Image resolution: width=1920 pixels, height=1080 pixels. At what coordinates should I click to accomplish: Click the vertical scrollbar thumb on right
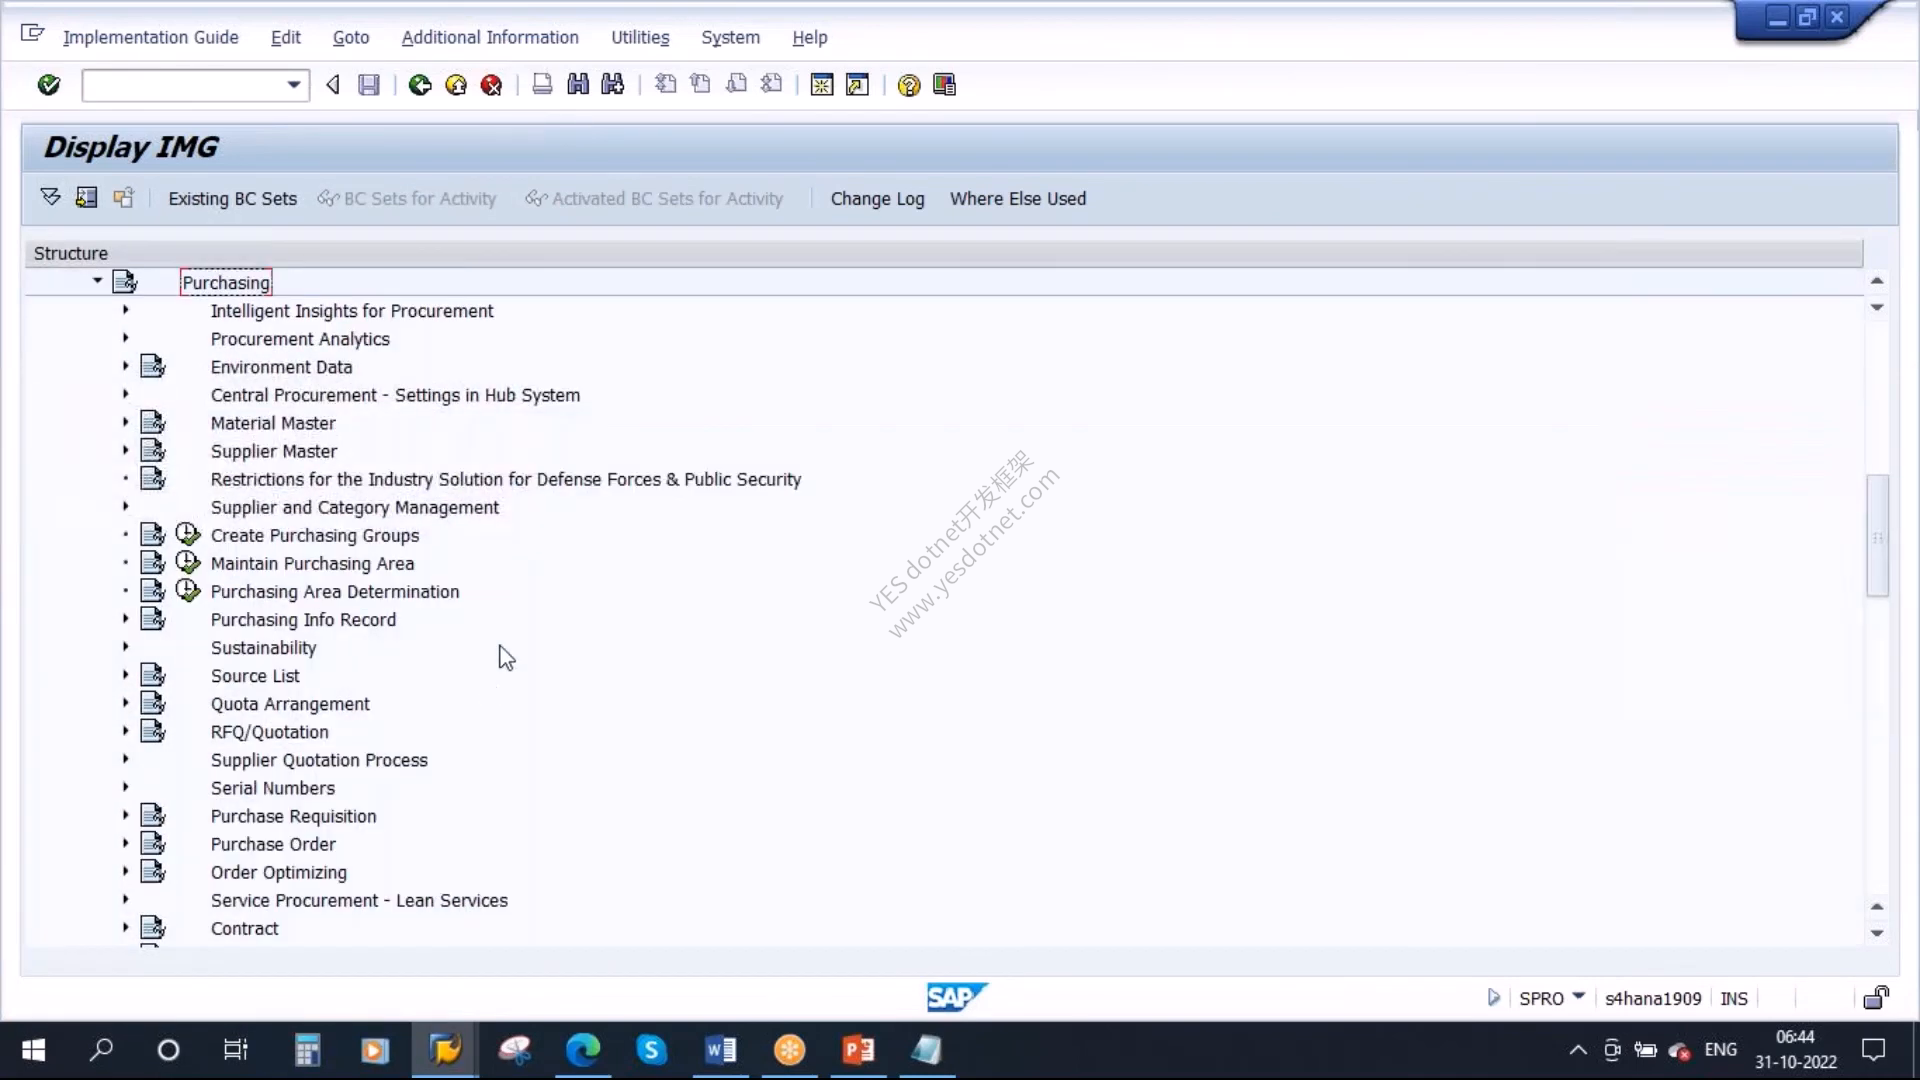click(x=1877, y=536)
